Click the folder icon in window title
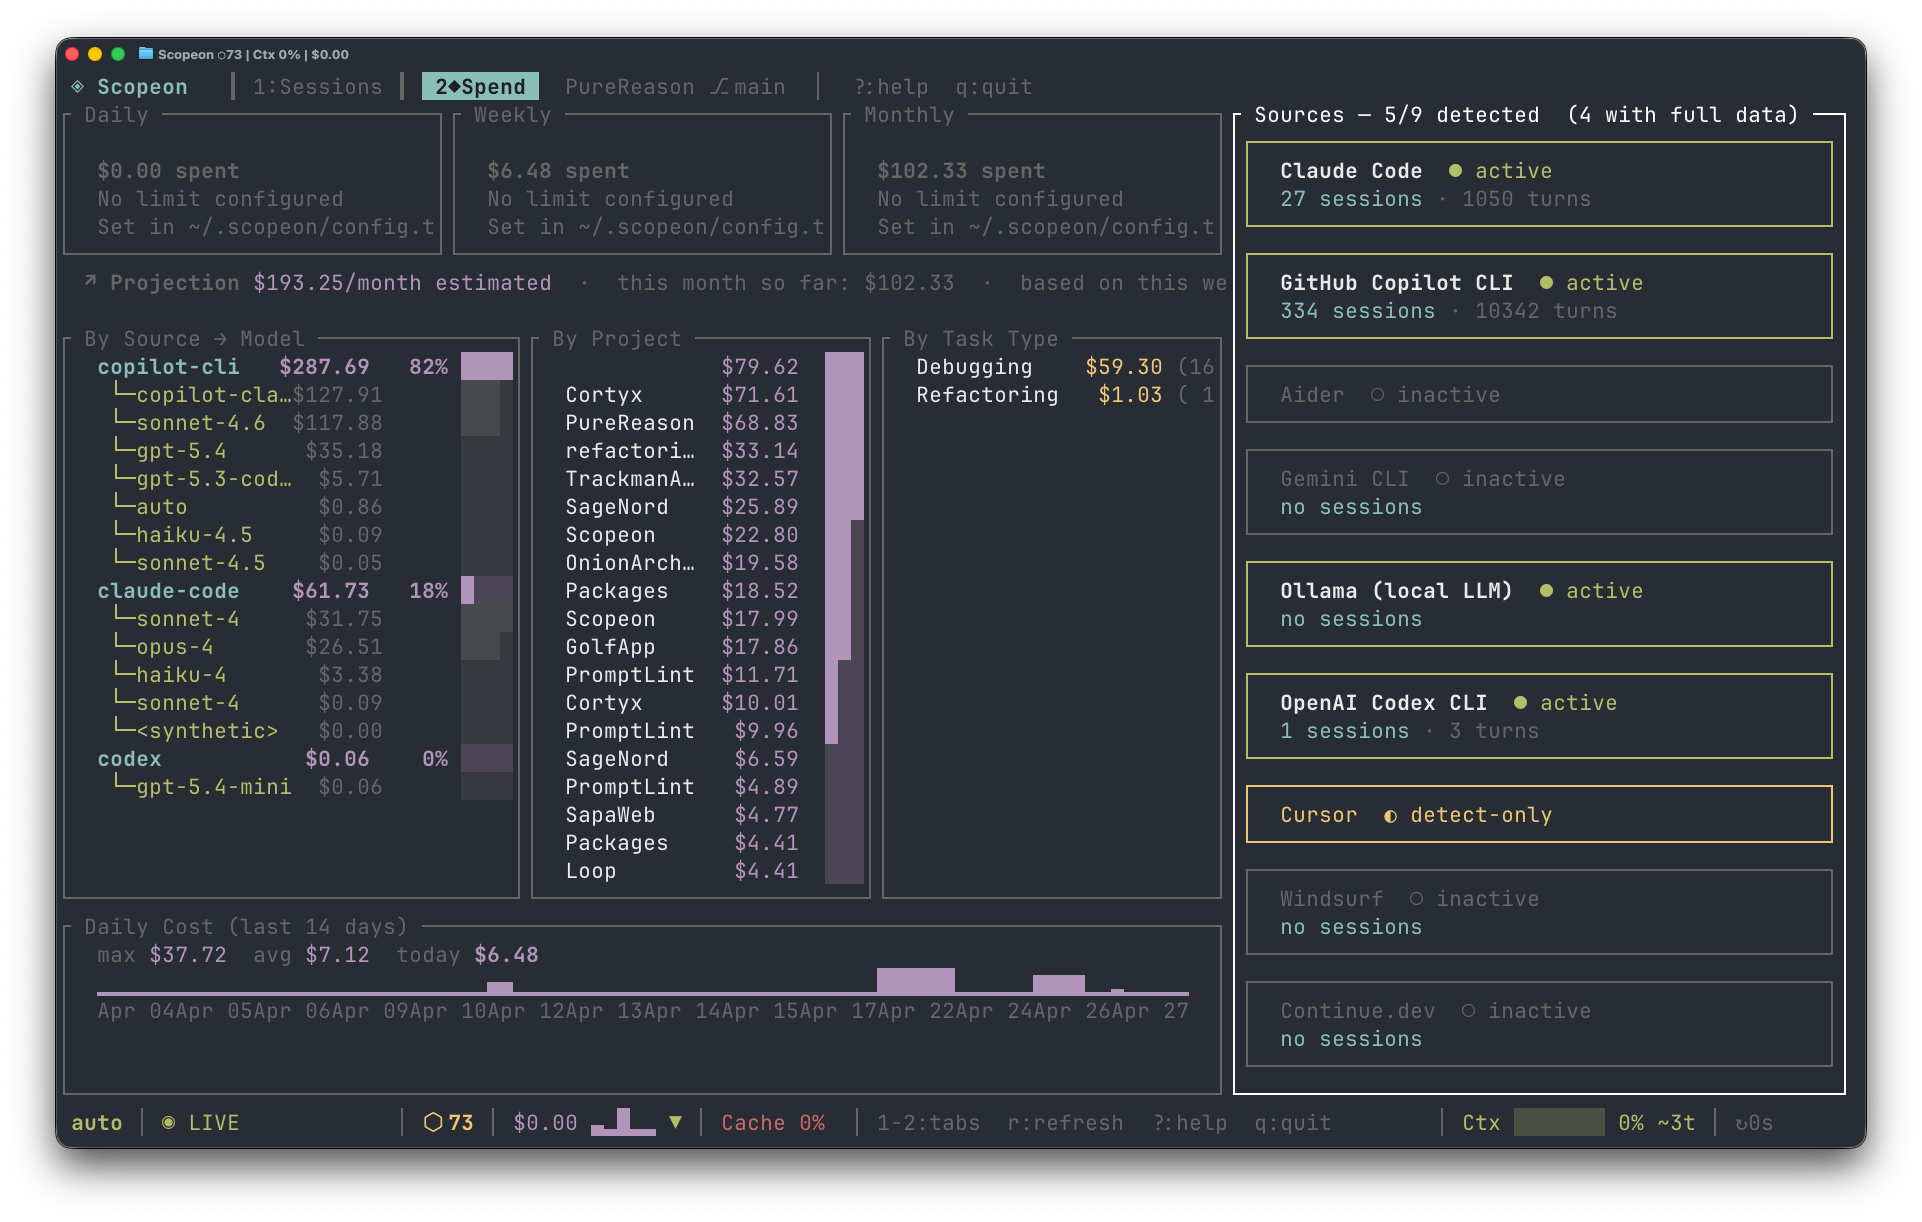The image size is (1922, 1222). point(146,54)
